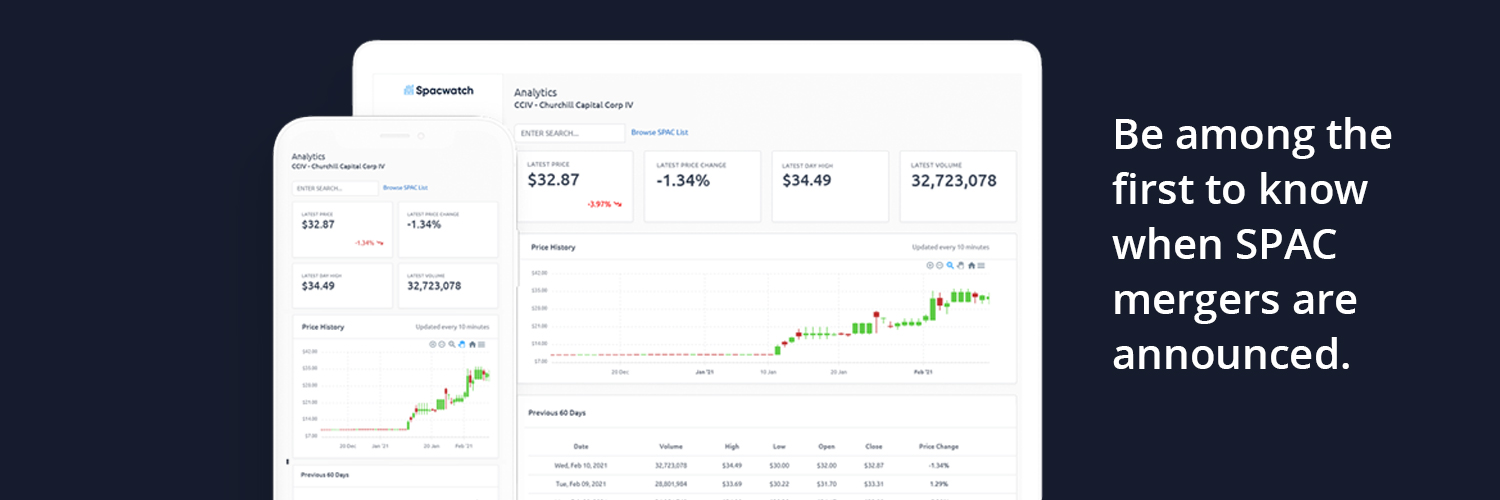Click the Previous 60 Days heading on the phone
The height and width of the screenshot is (500, 1500).
[x=325, y=475]
